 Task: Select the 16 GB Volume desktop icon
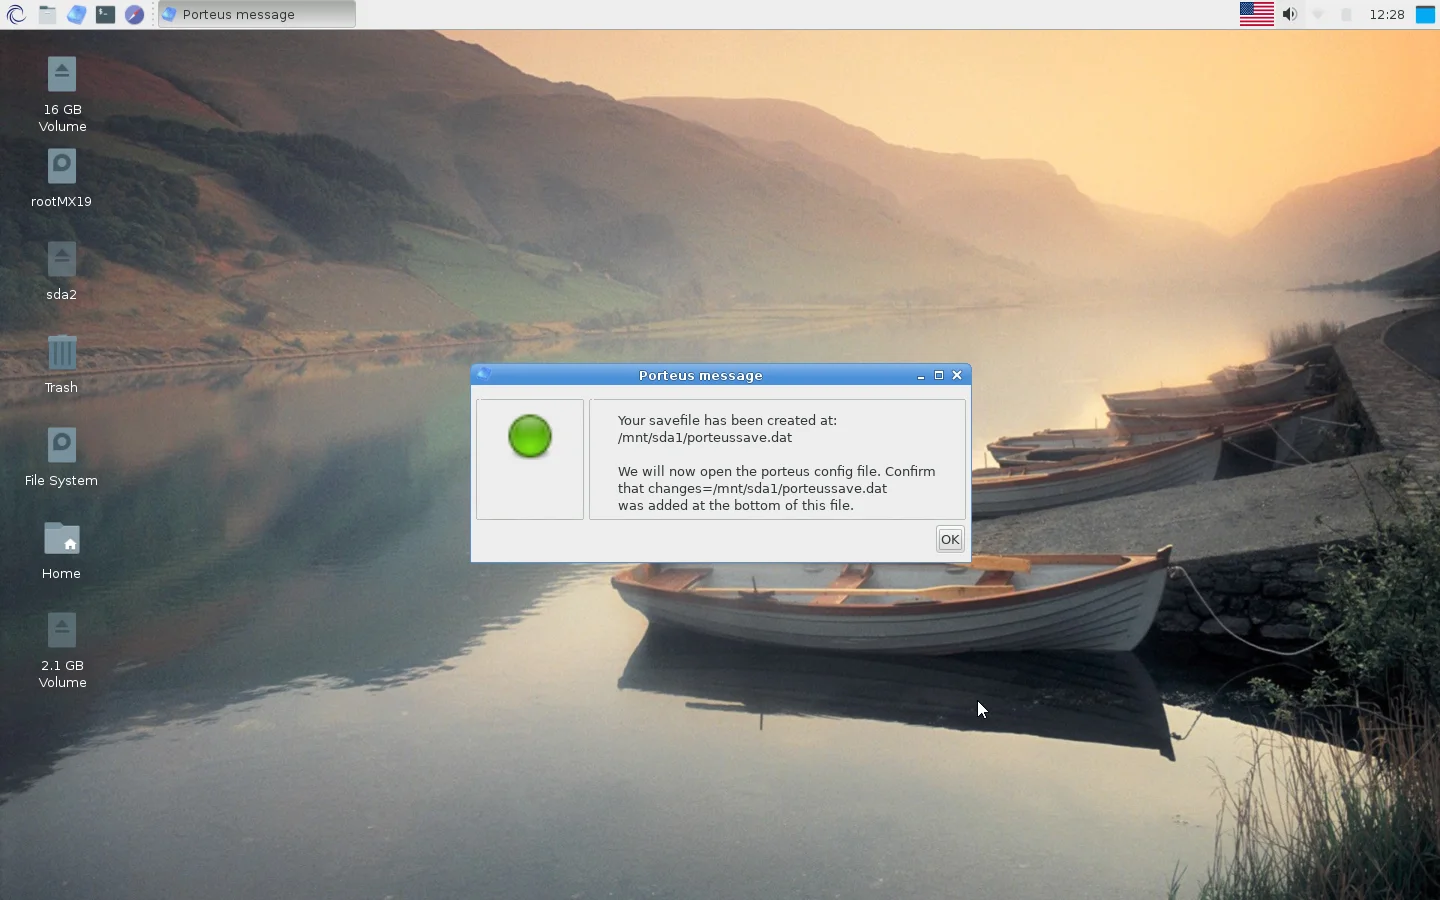pos(62,95)
